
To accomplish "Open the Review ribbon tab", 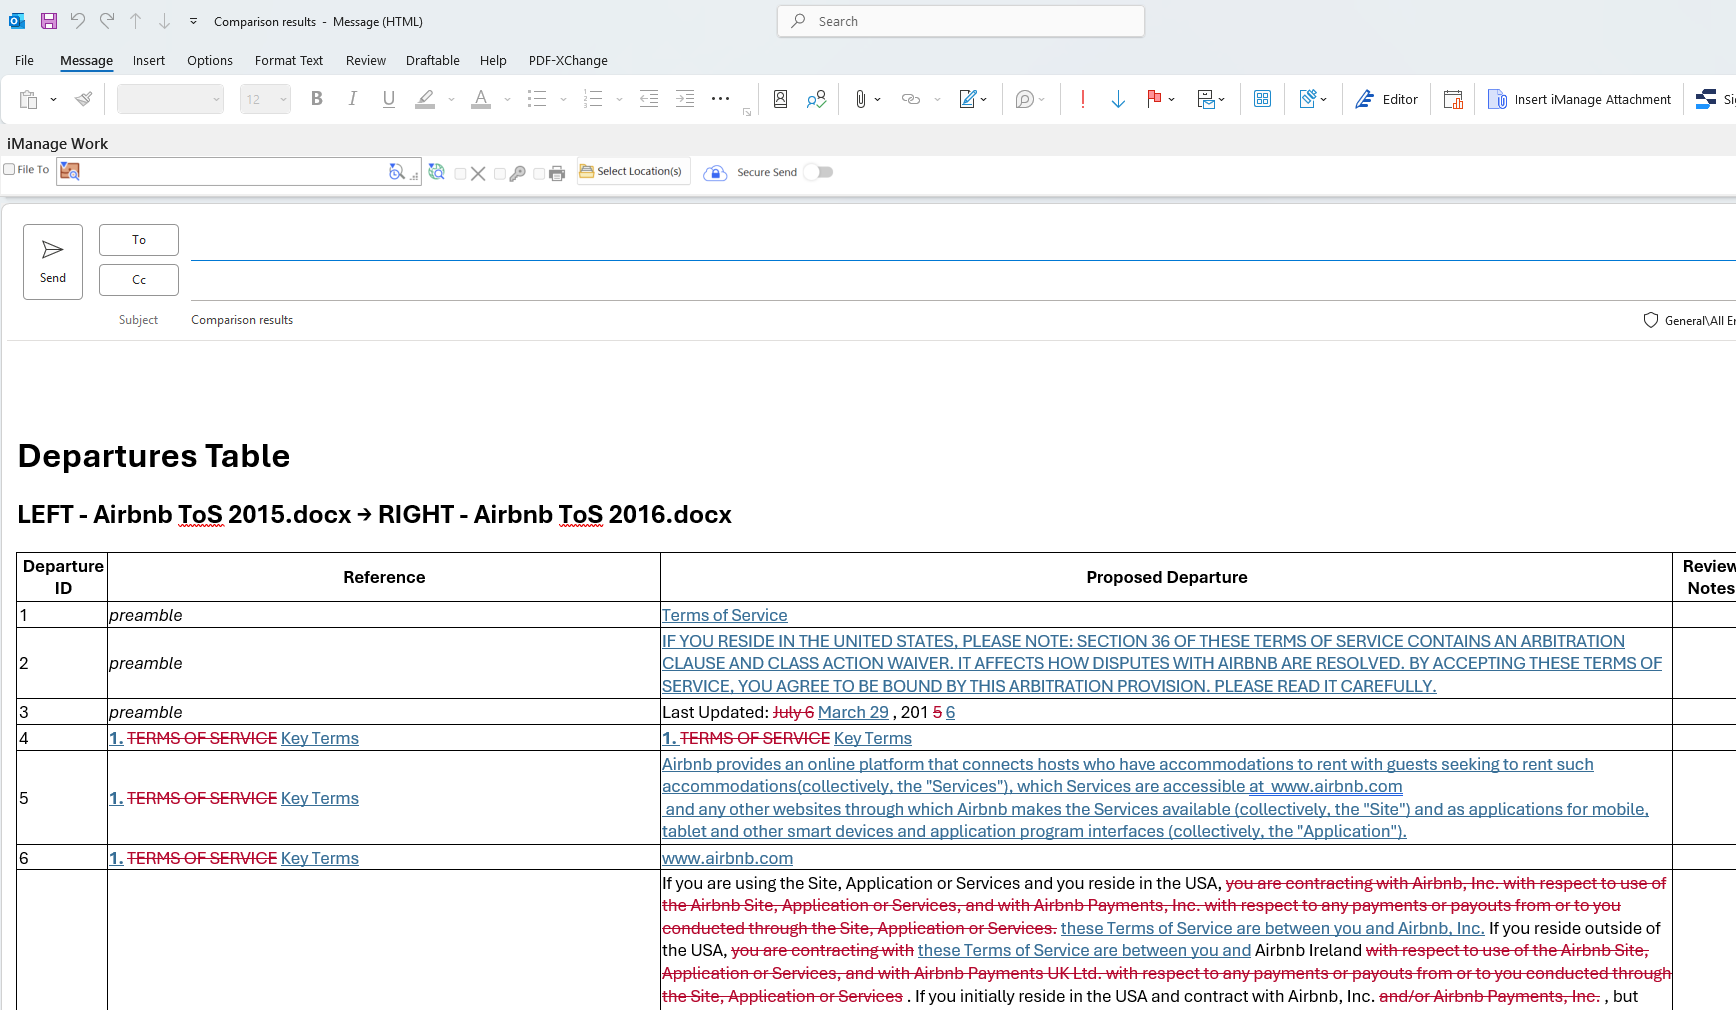I will (x=365, y=61).
